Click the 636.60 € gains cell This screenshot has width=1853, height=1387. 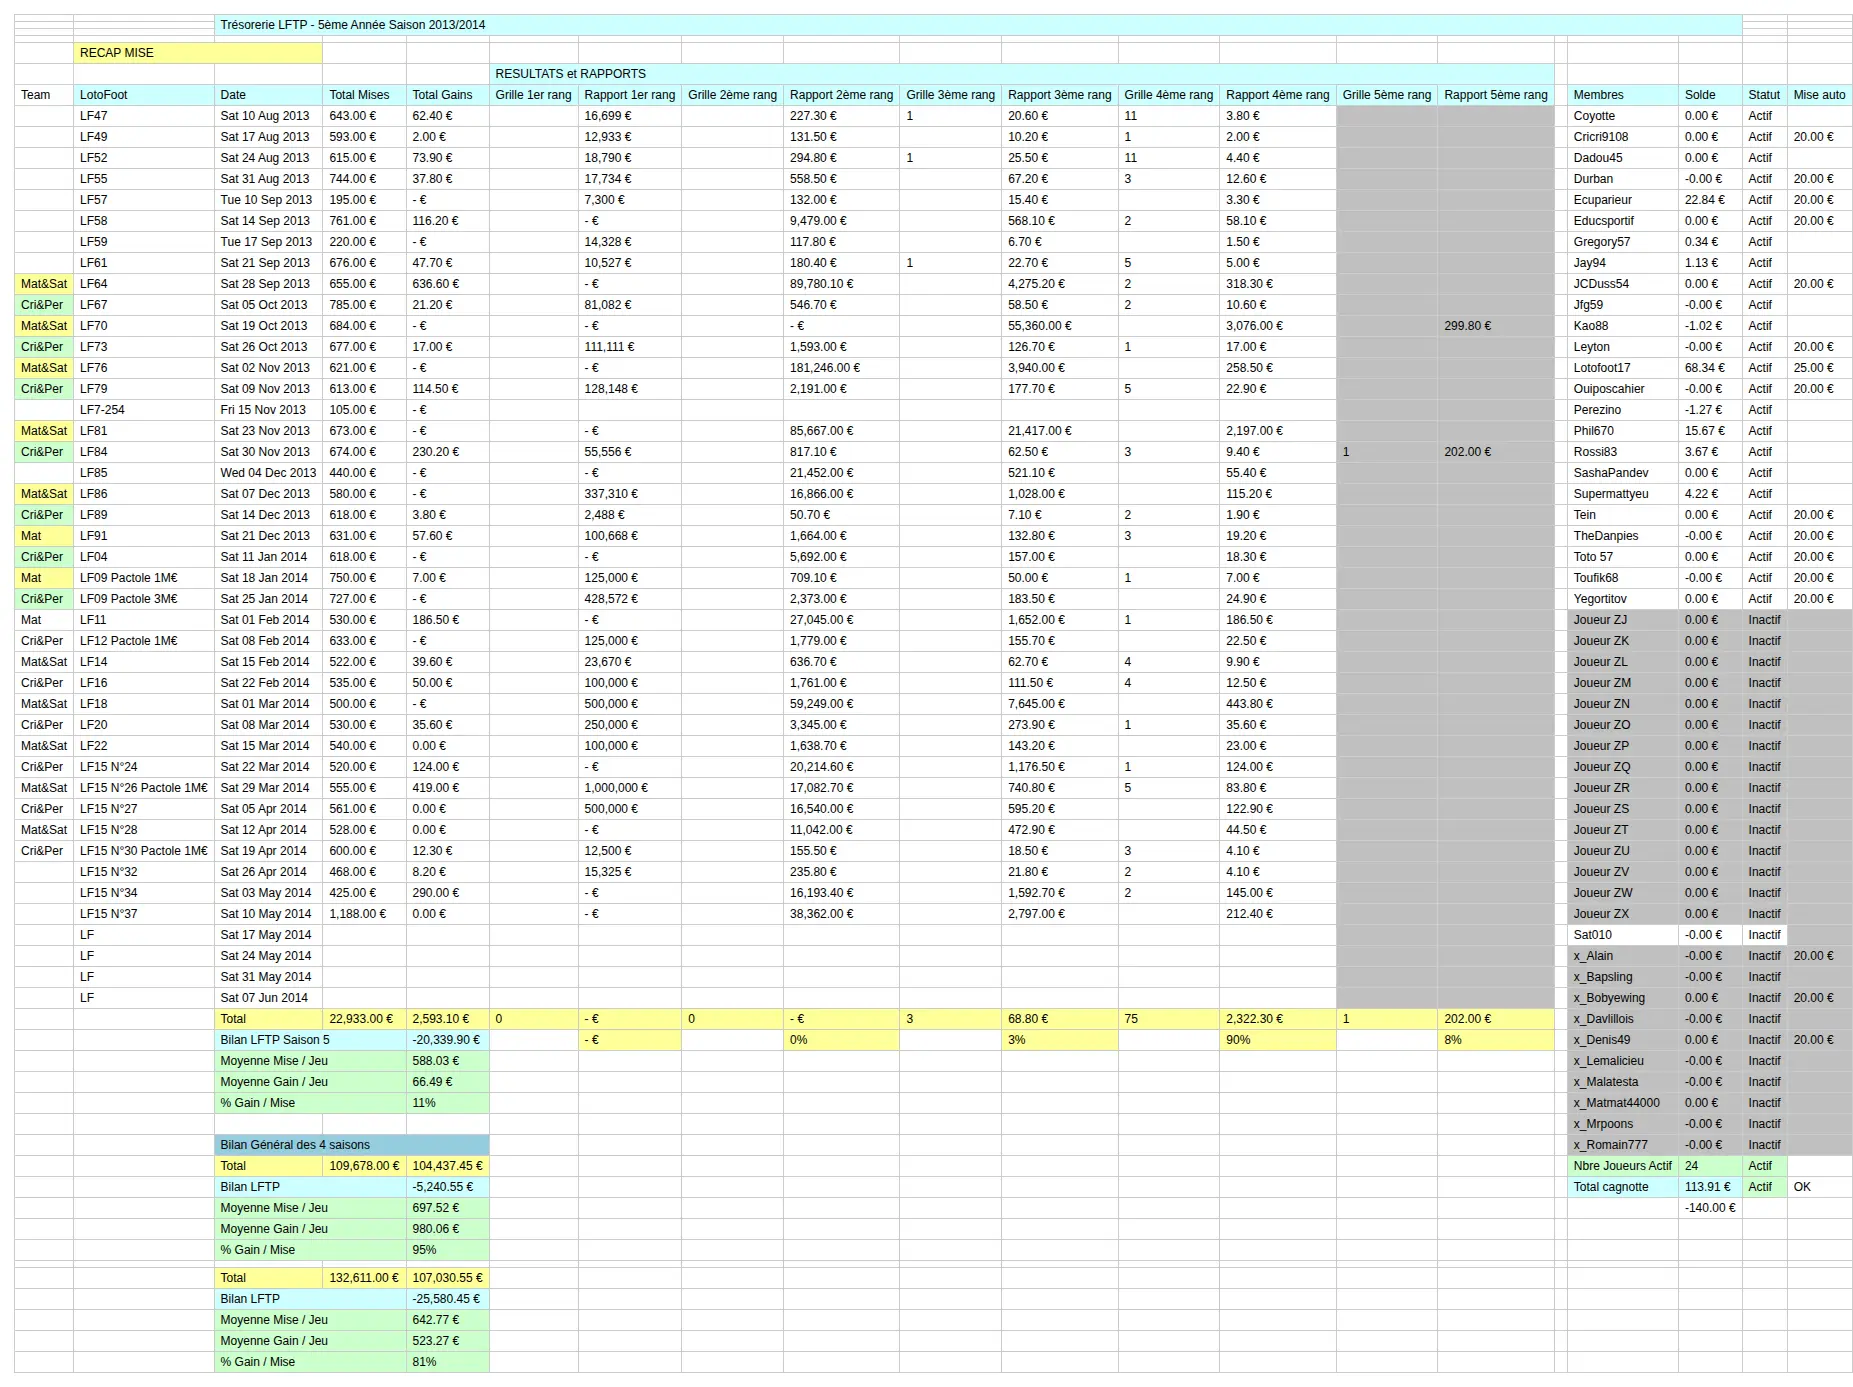click(448, 284)
